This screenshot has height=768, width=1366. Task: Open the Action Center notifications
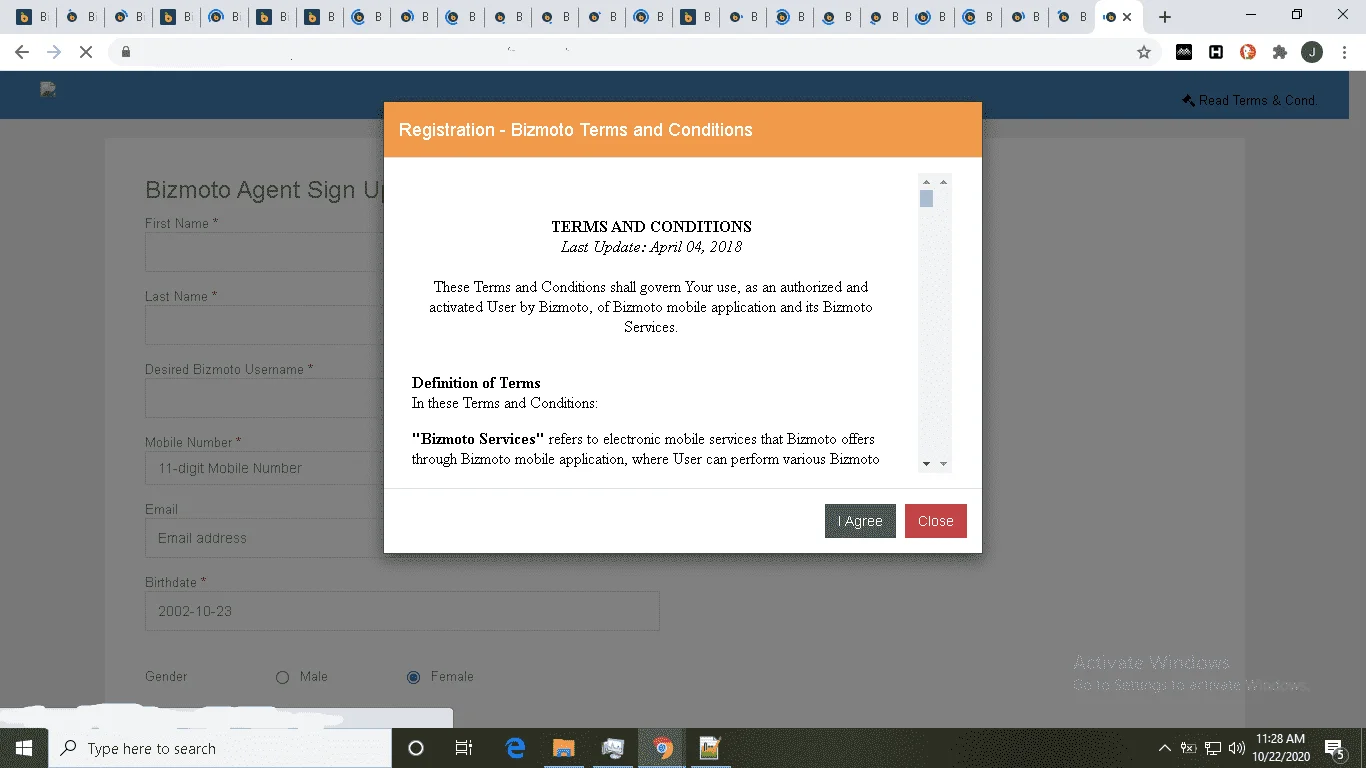click(x=1334, y=748)
